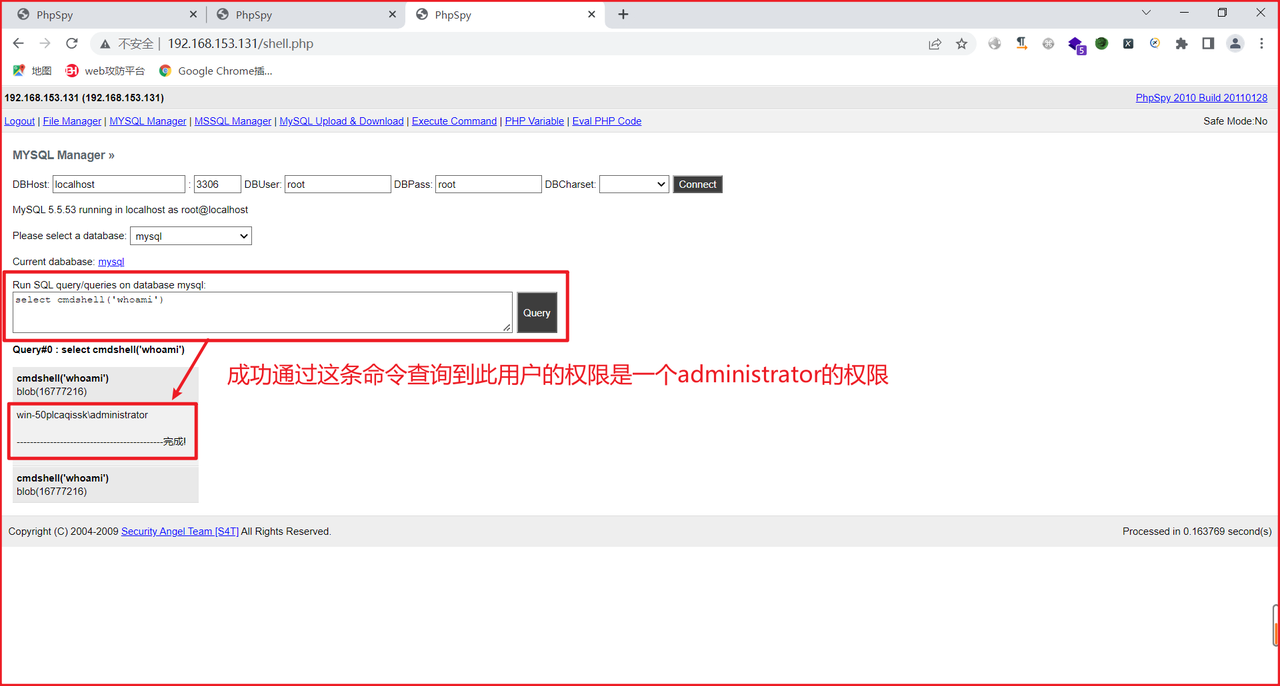Select the win-50plcaqissk\administrator result text
Viewport: 1280px width, 686px height.
point(82,415)
